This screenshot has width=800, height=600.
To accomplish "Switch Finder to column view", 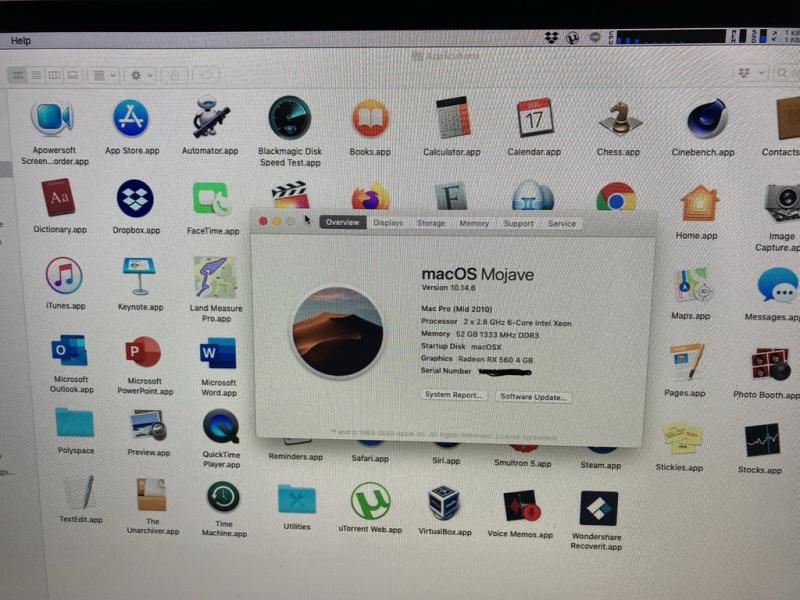I will tap(55, 76).
